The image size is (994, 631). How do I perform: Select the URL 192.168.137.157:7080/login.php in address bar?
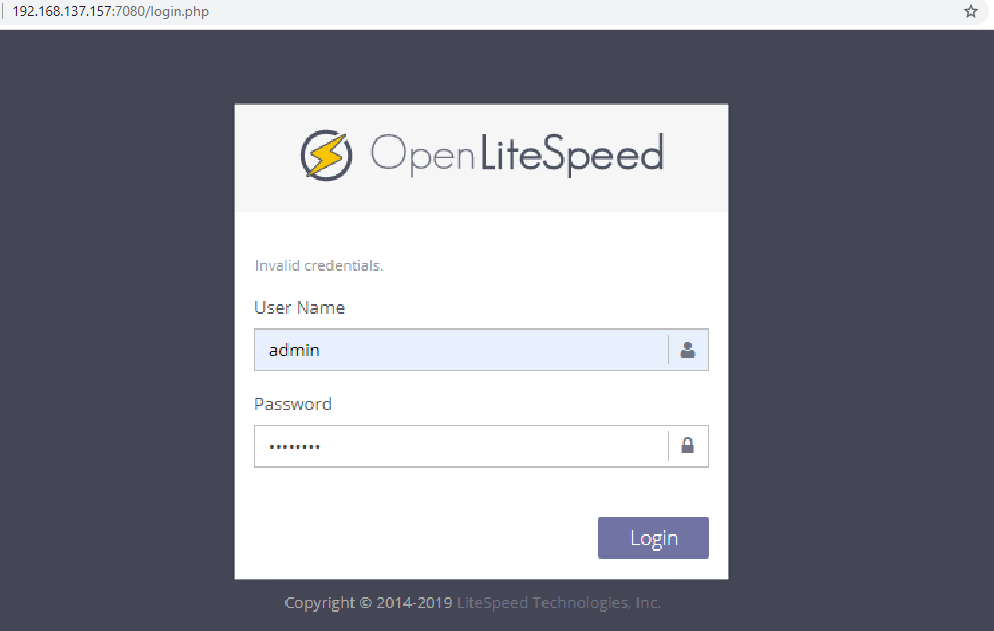click(x=110, y=11)
